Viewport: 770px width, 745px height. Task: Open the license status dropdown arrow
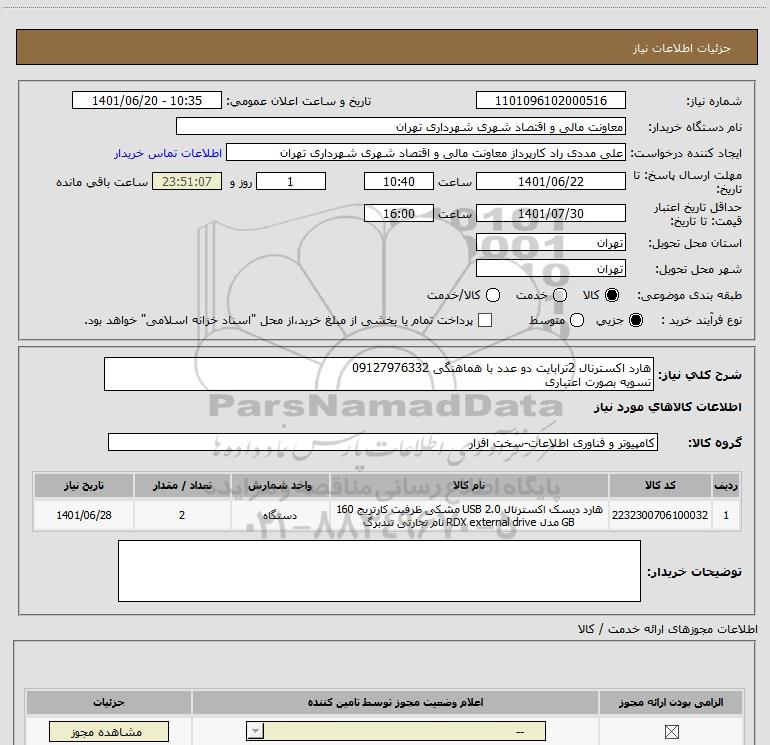tap(255, 731)
